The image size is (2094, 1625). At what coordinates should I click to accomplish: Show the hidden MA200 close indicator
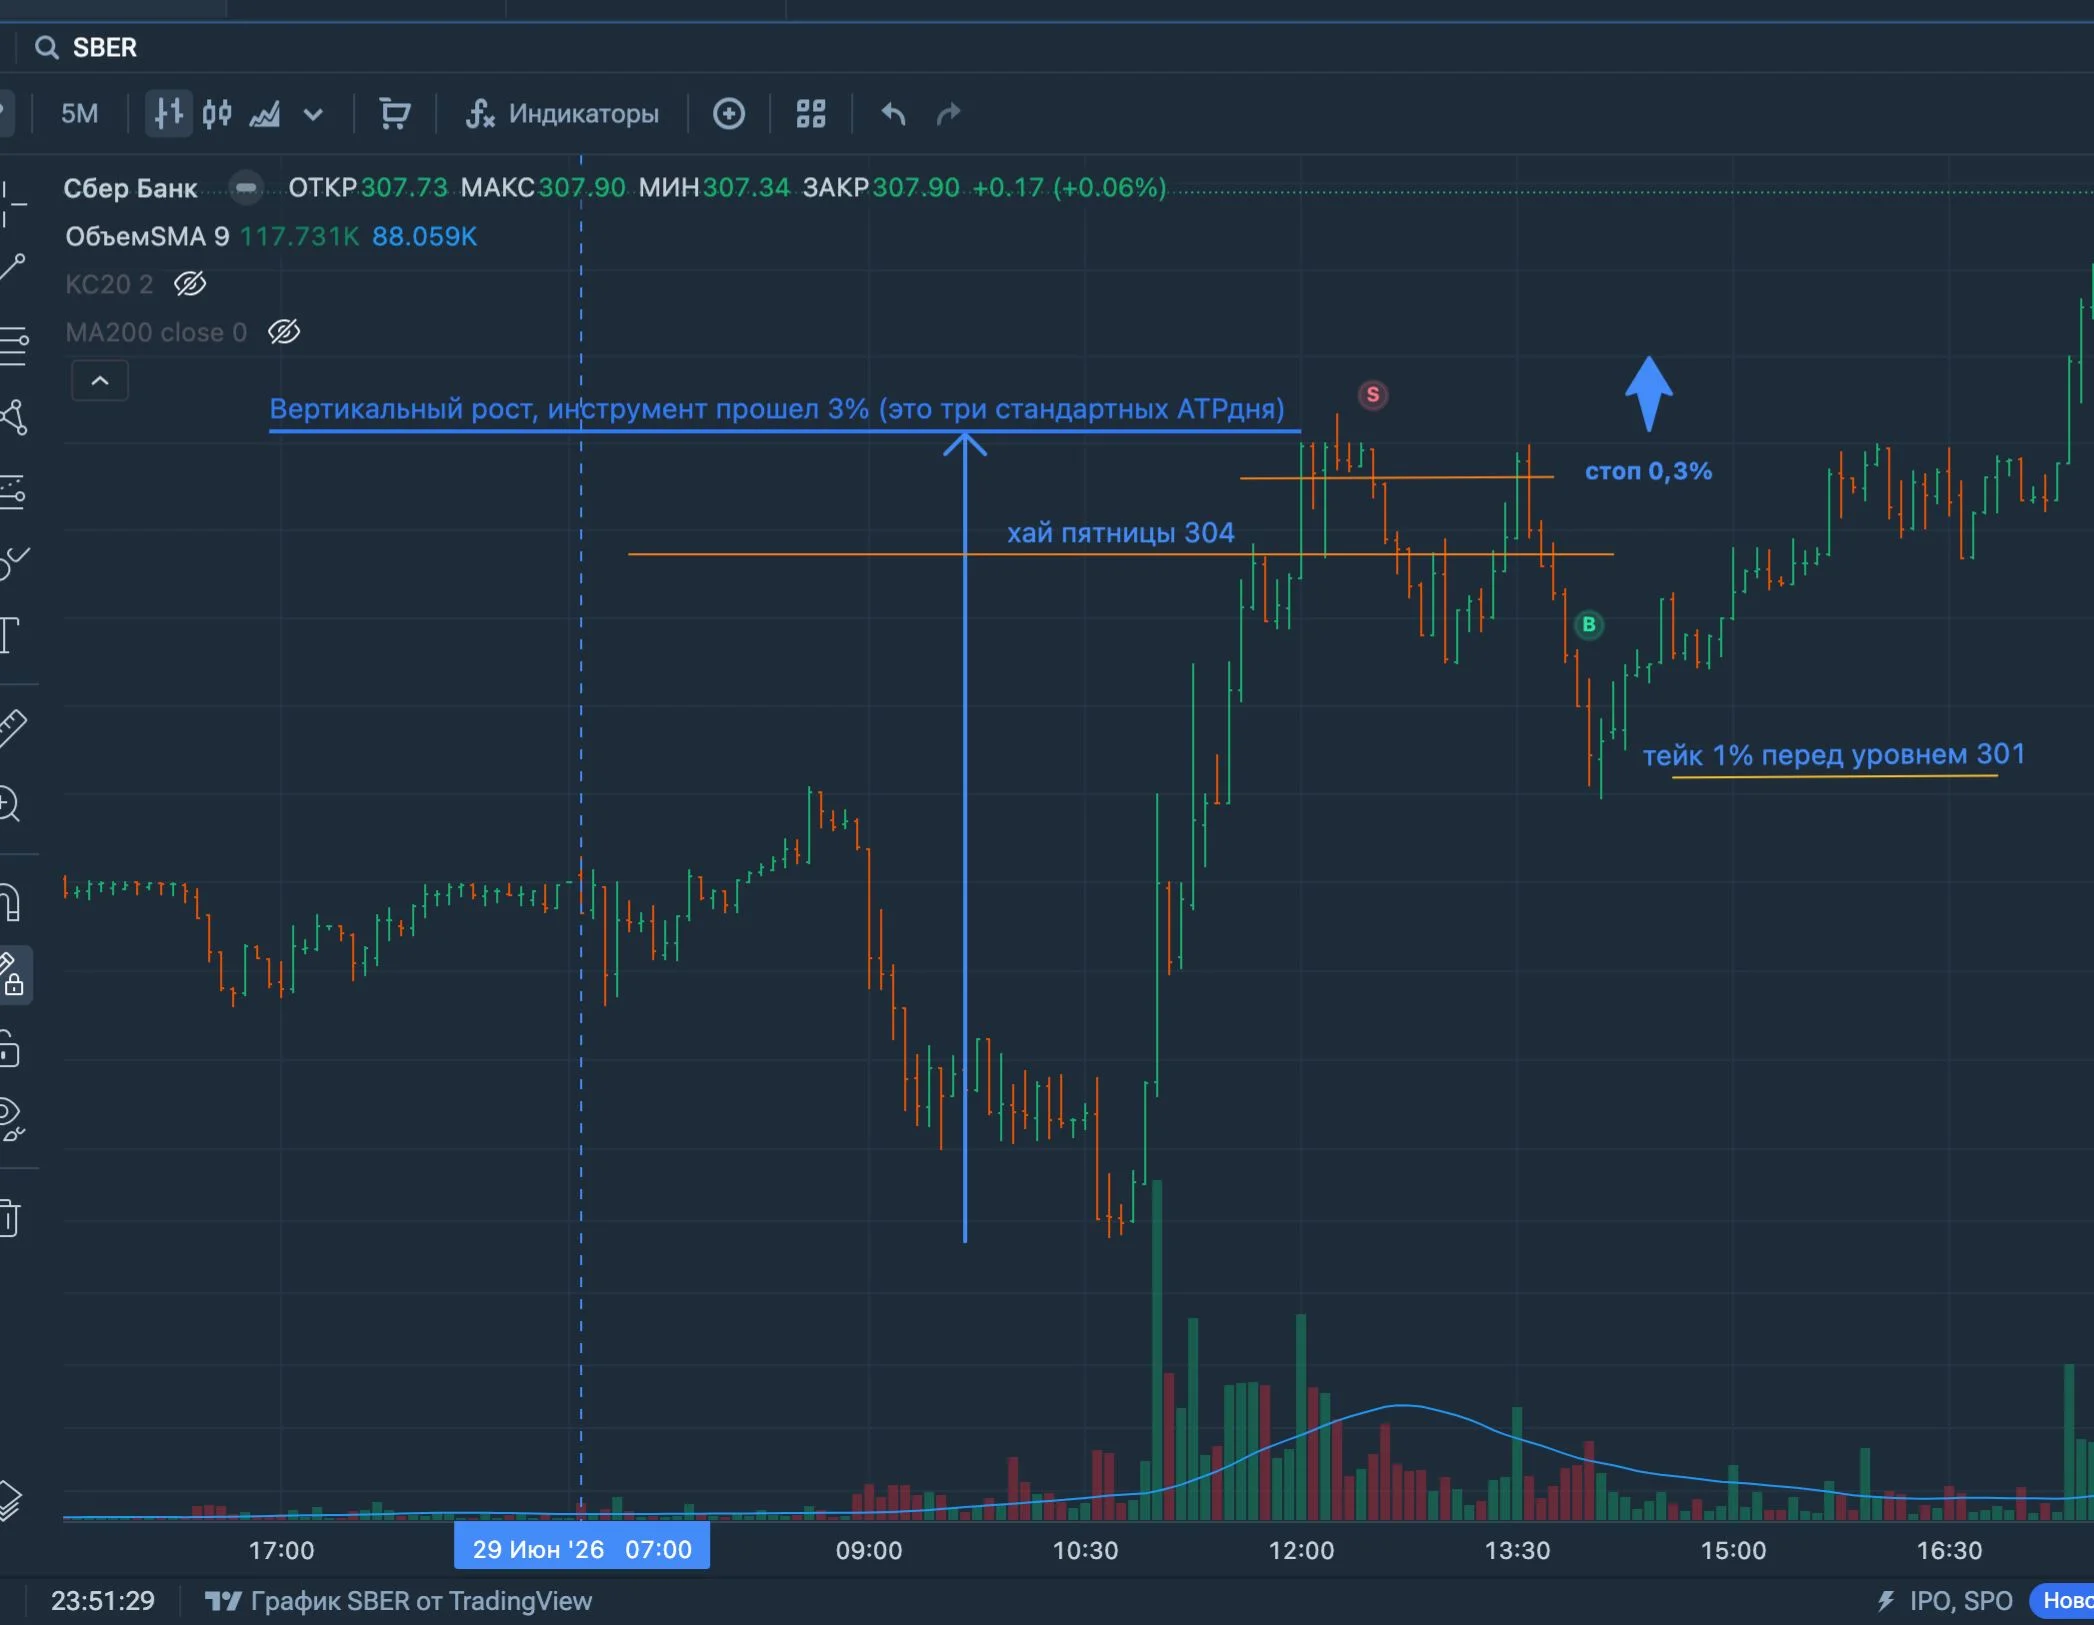pos(284,332)
